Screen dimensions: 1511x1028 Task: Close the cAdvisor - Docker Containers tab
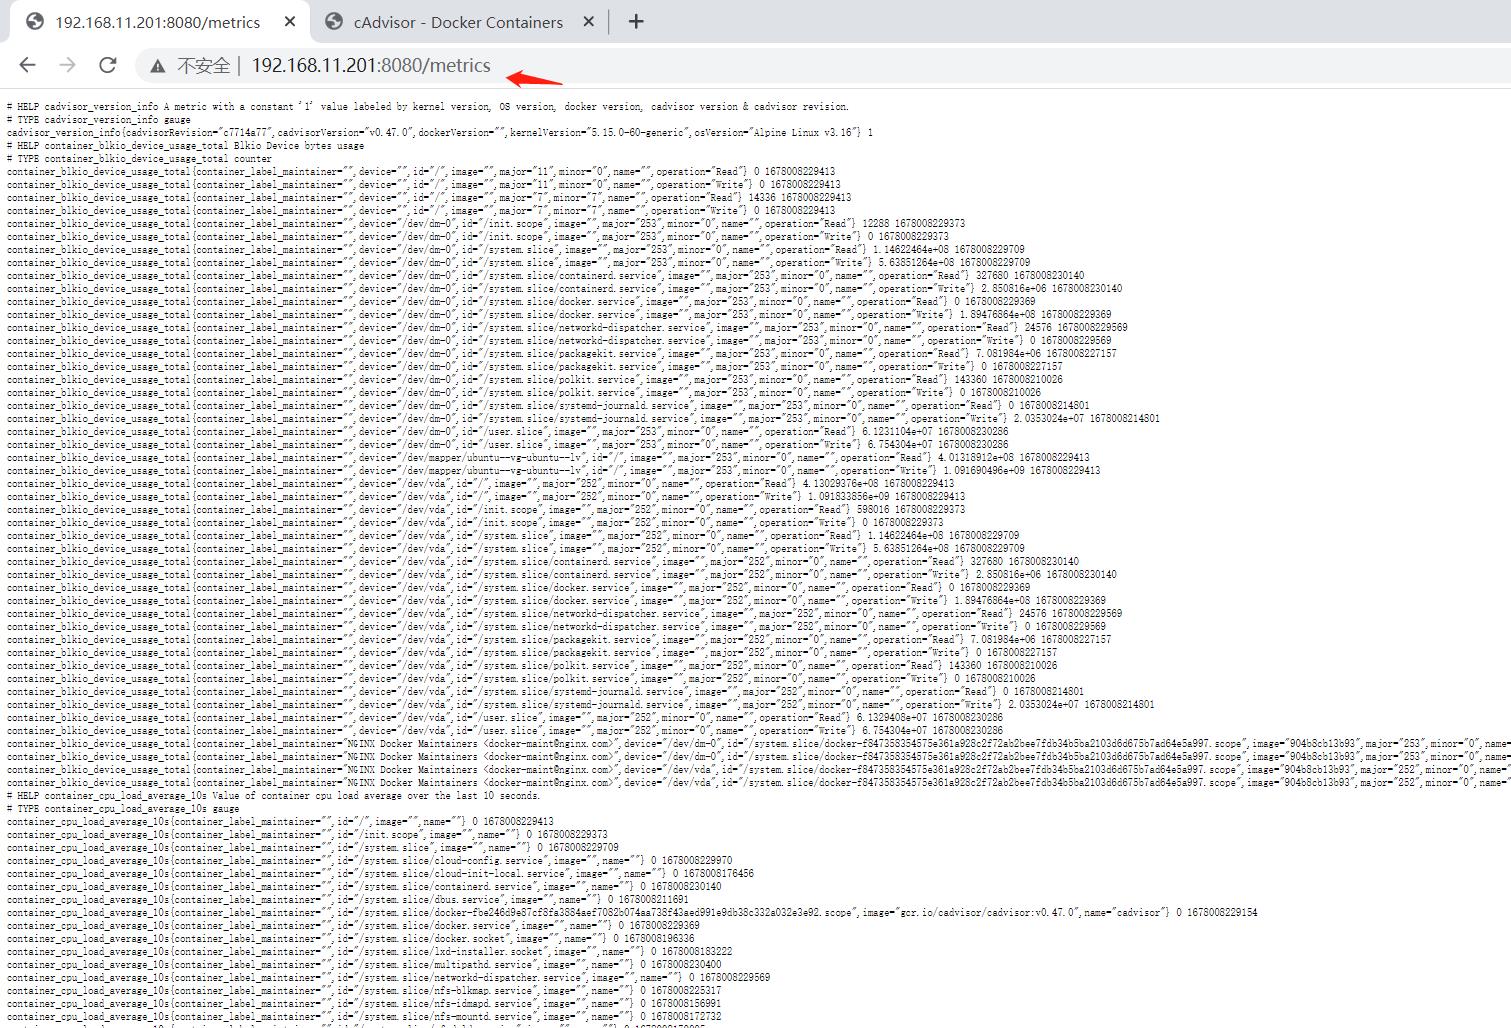click(588, 21)
